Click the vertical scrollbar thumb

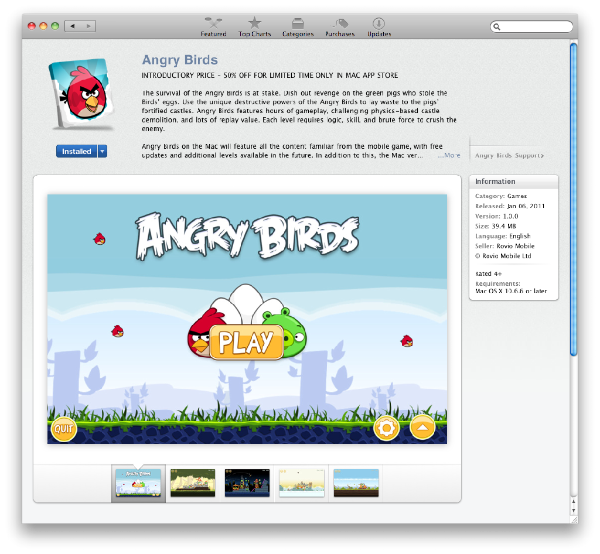[x=573, y=199]
